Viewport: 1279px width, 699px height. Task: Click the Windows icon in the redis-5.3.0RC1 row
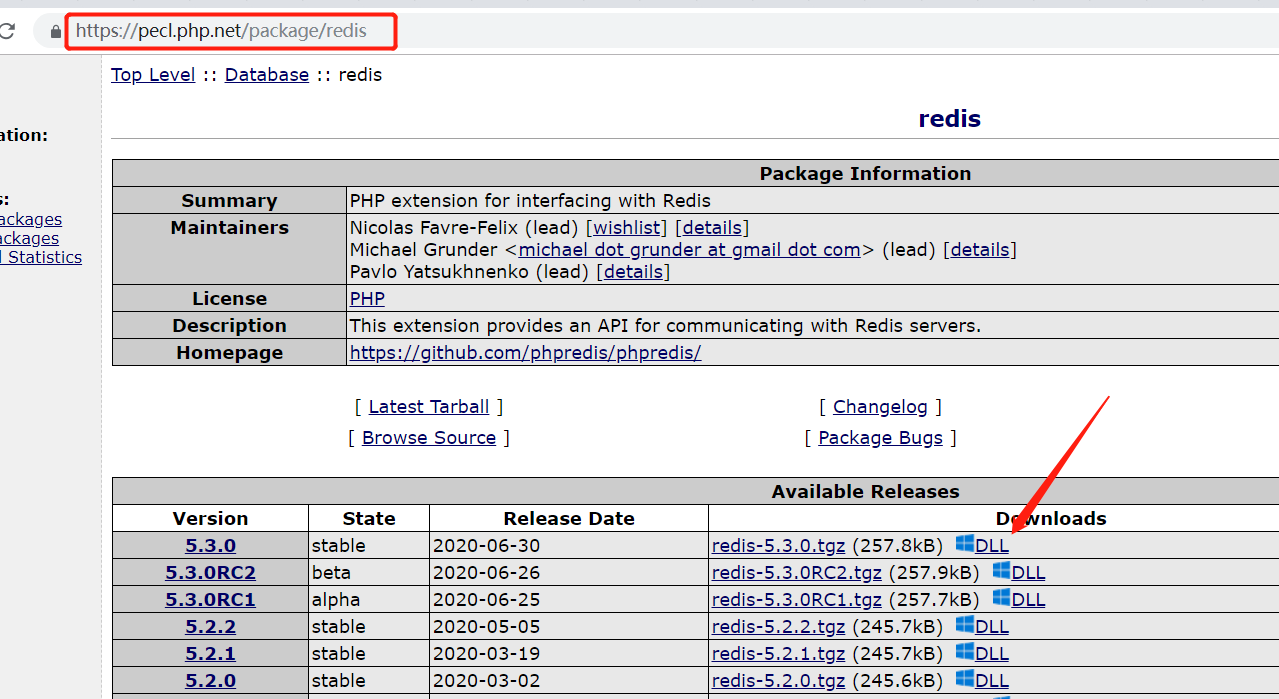[x=1001, y=597]
